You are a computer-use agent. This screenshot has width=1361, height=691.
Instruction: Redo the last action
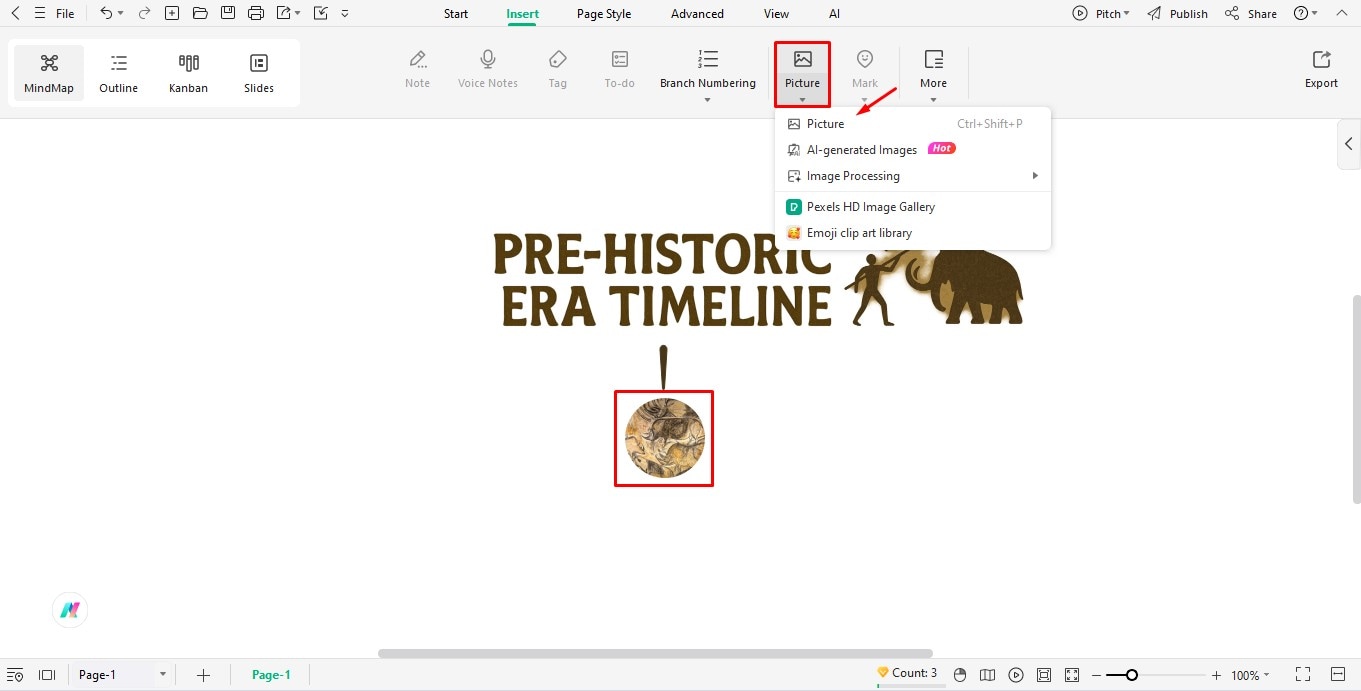pyautogui.click(x=144, y=14)
